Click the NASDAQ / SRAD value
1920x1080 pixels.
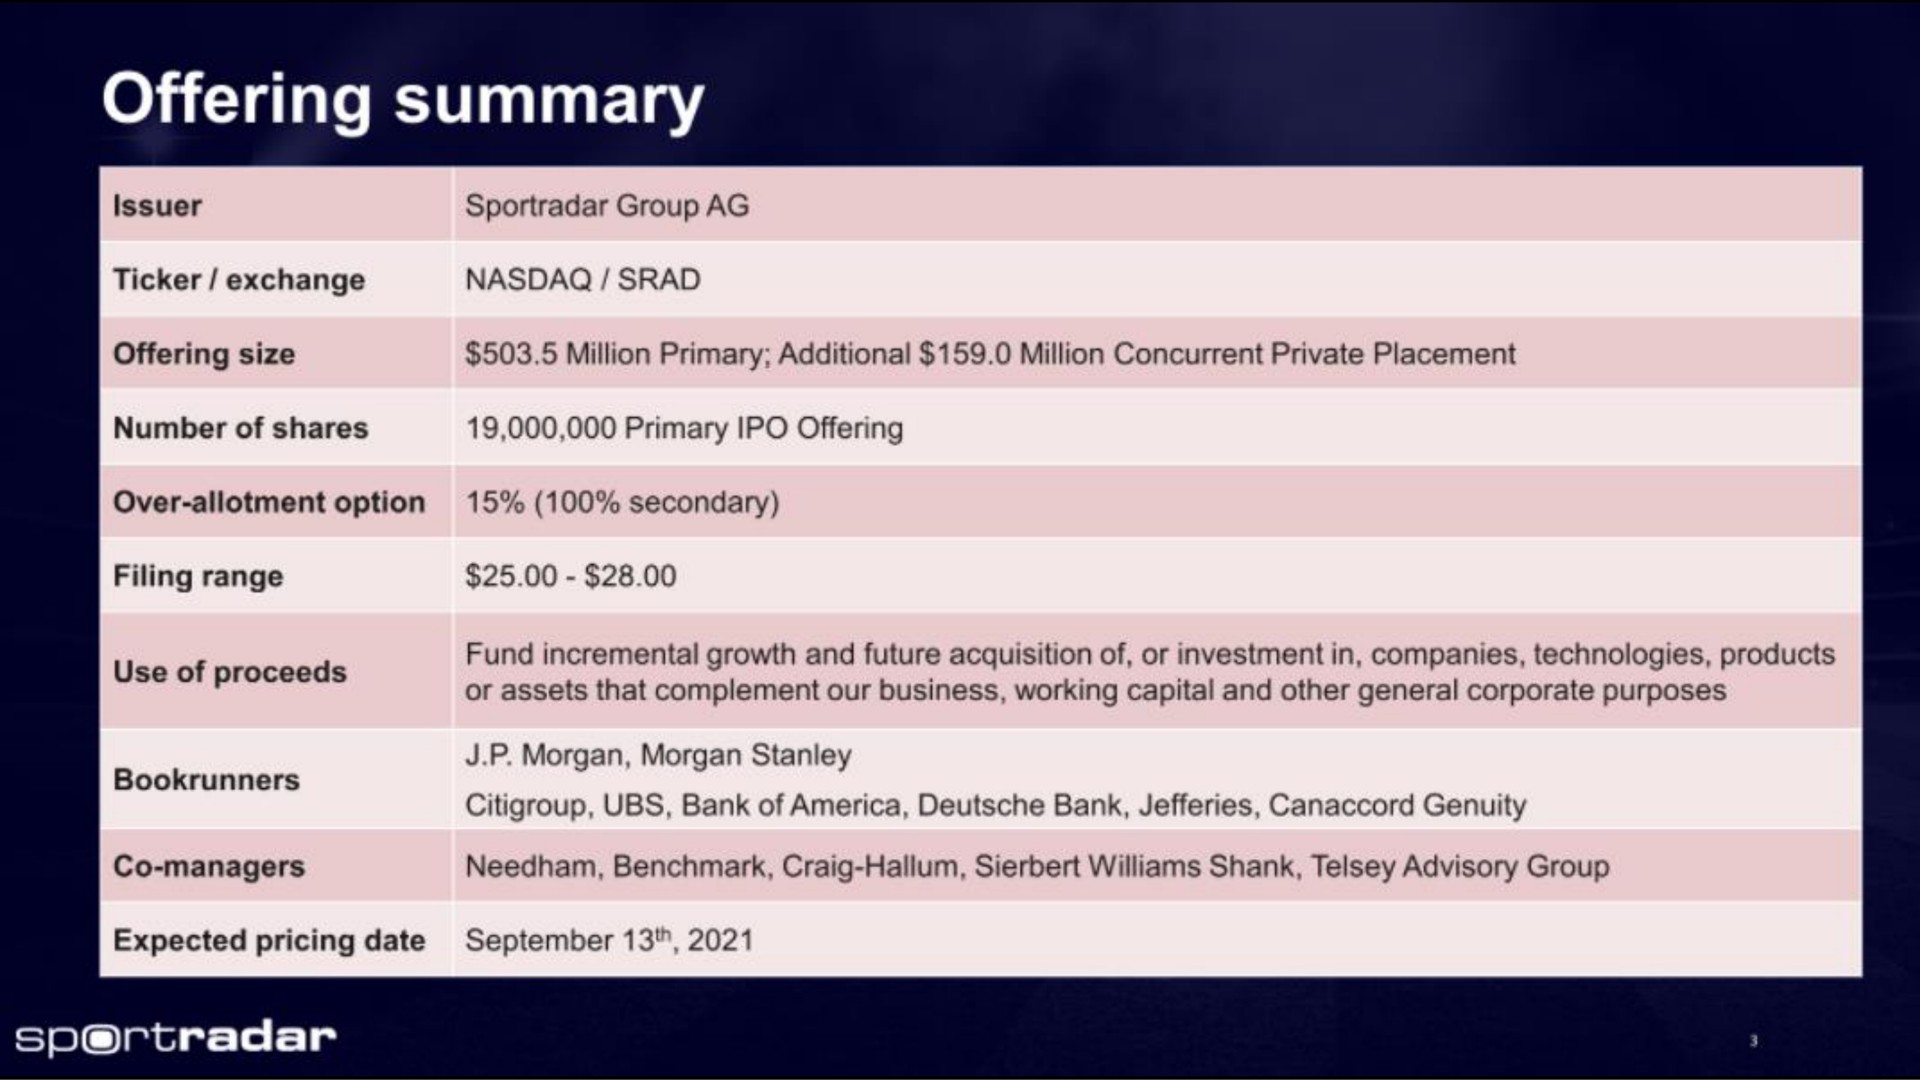tap(583, 280)
